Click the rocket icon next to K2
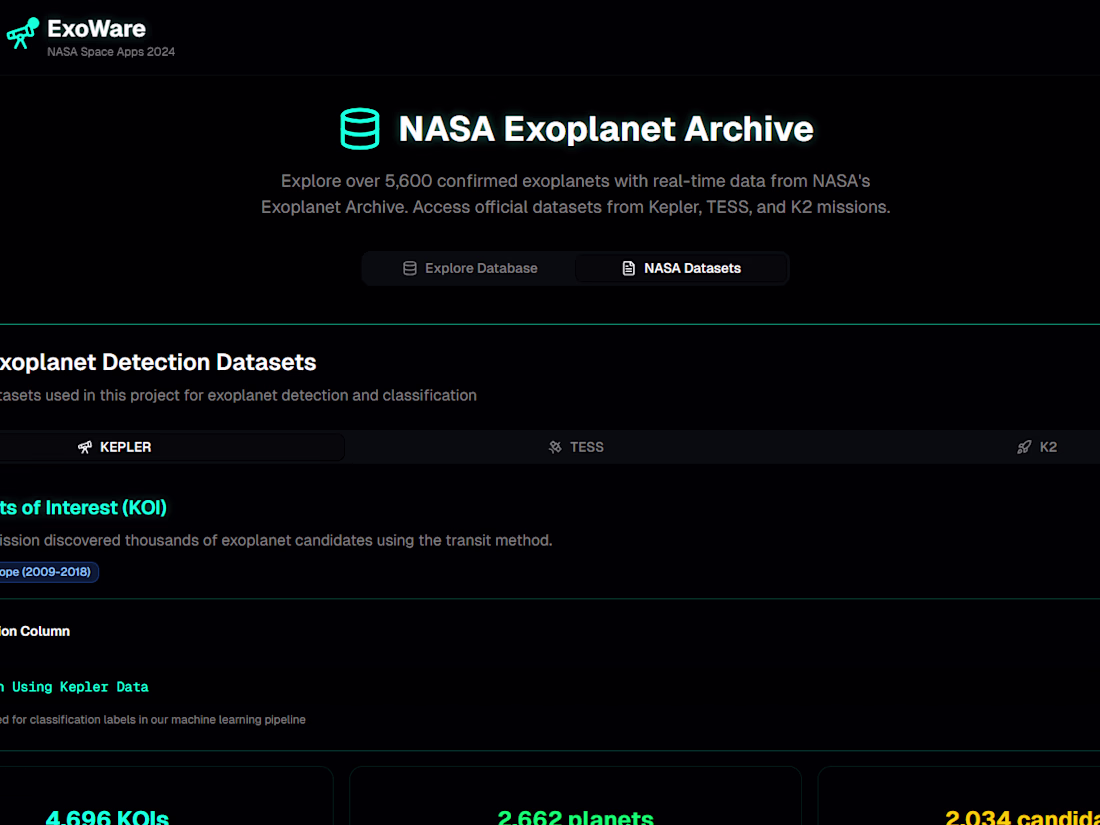The image size is (1100, 825). 1023,447
